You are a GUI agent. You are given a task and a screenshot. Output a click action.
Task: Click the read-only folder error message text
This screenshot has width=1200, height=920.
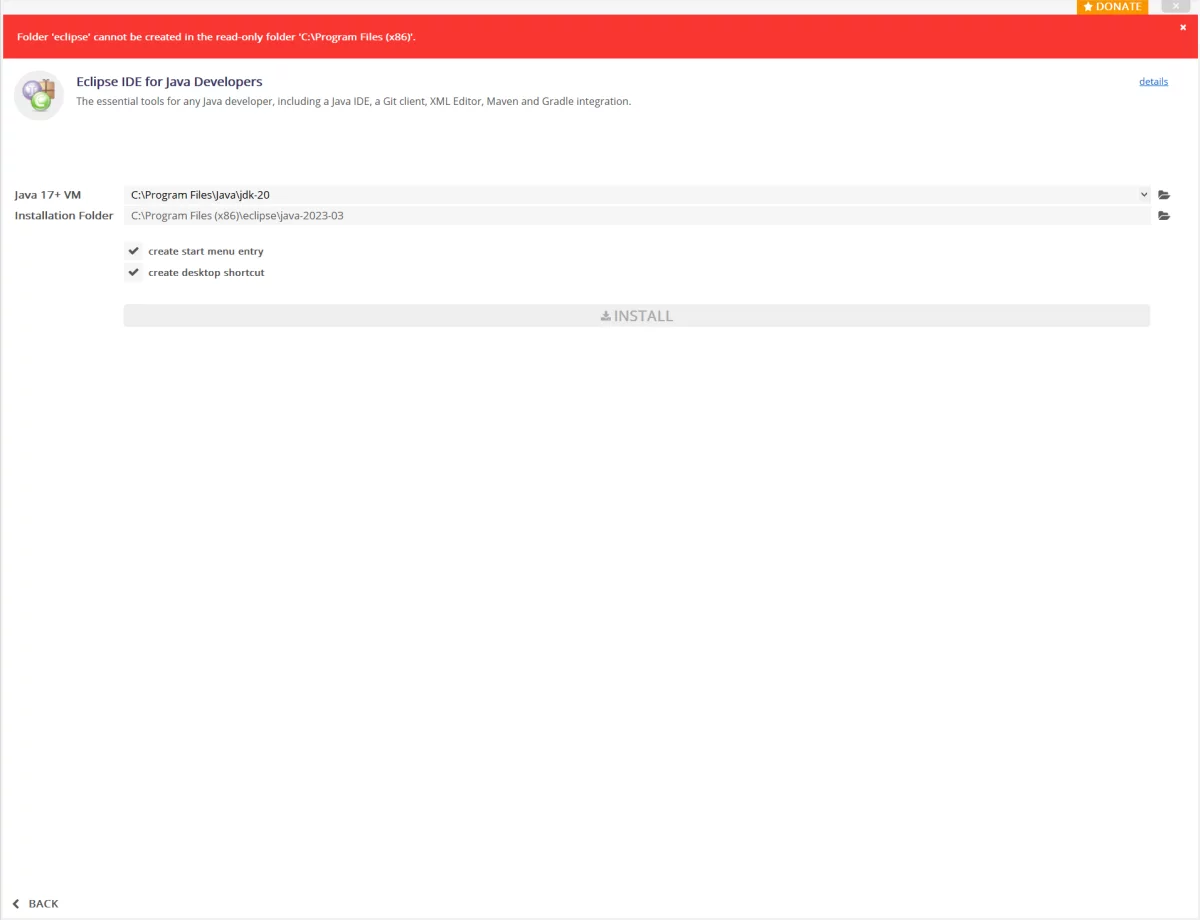[216, 37]
